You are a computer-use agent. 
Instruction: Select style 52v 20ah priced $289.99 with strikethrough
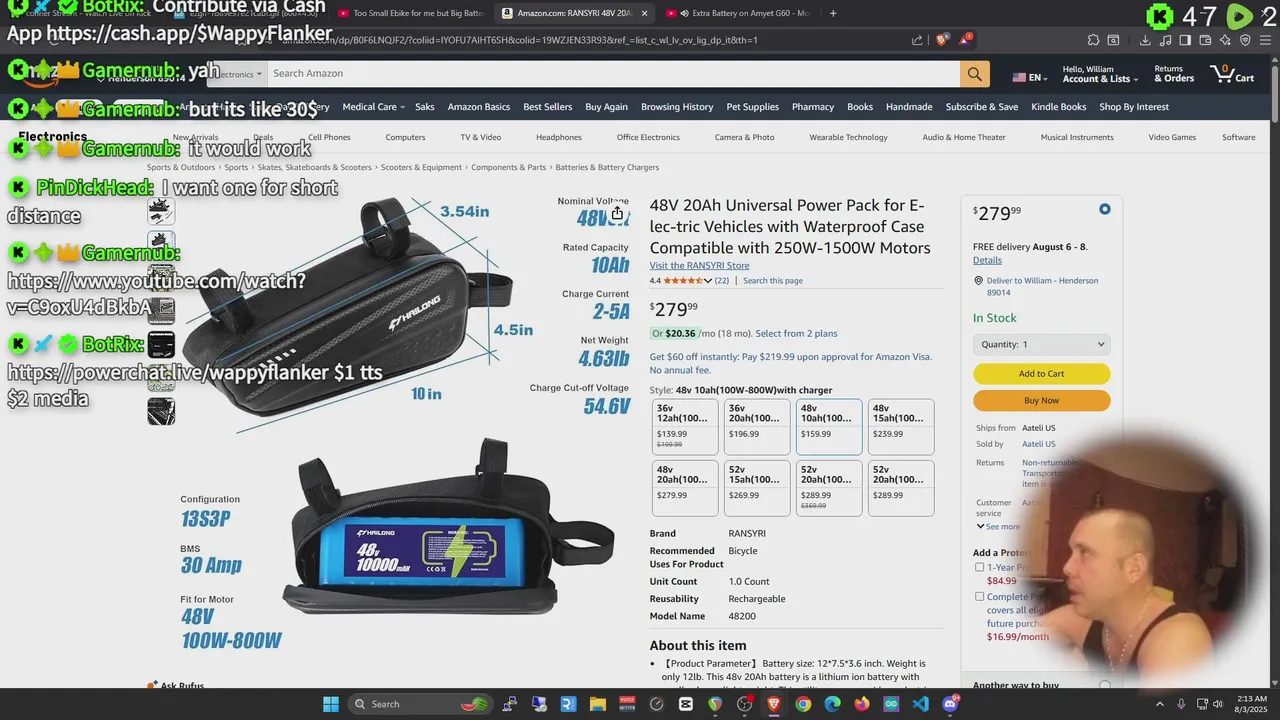tap(829, 488)
